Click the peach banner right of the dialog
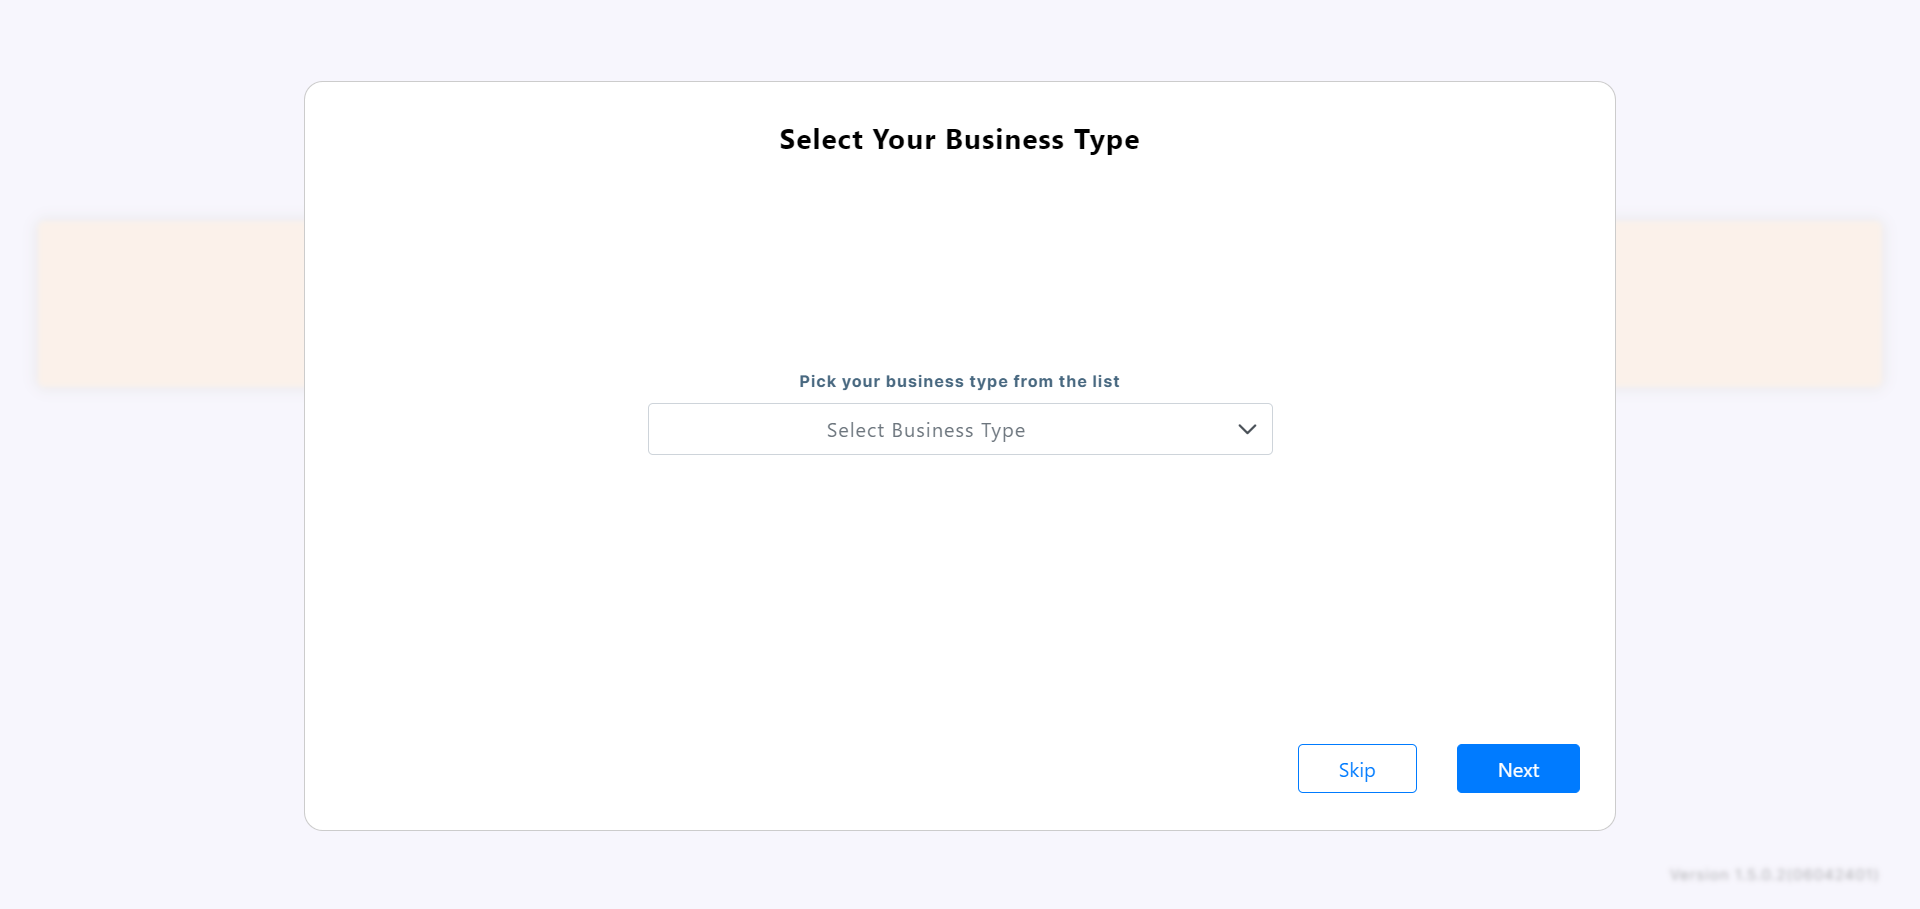 coord(1748,304)
